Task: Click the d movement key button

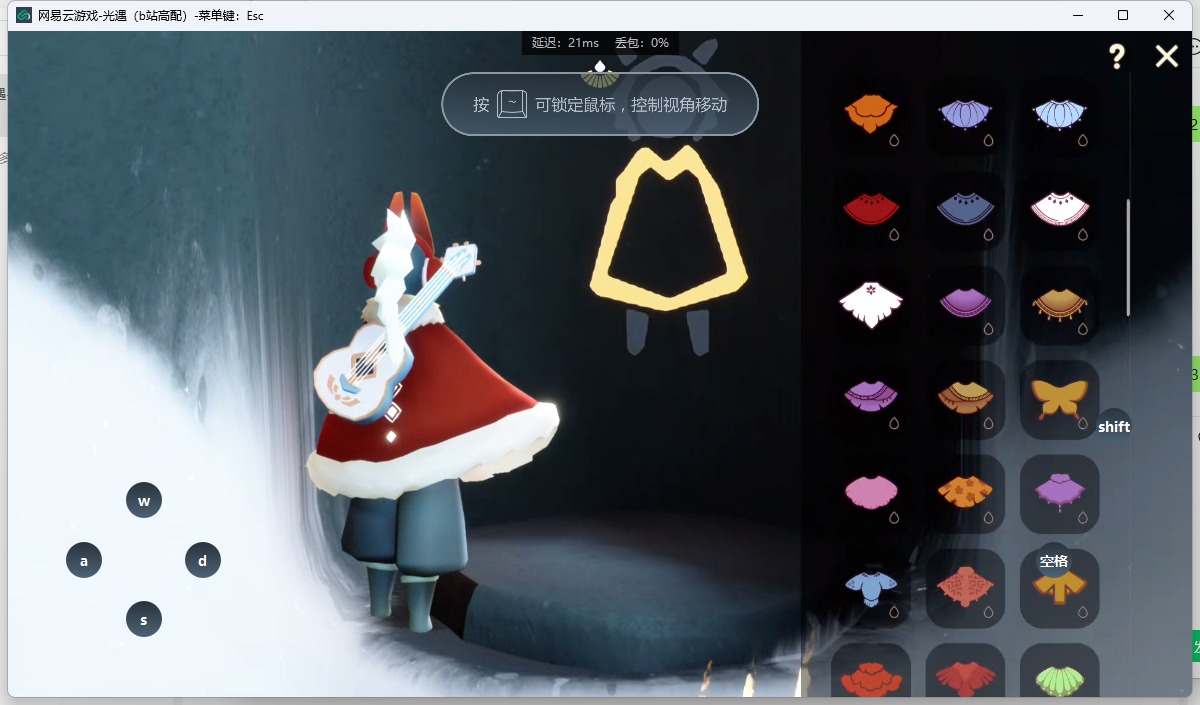Action: (x=203, y=561)
